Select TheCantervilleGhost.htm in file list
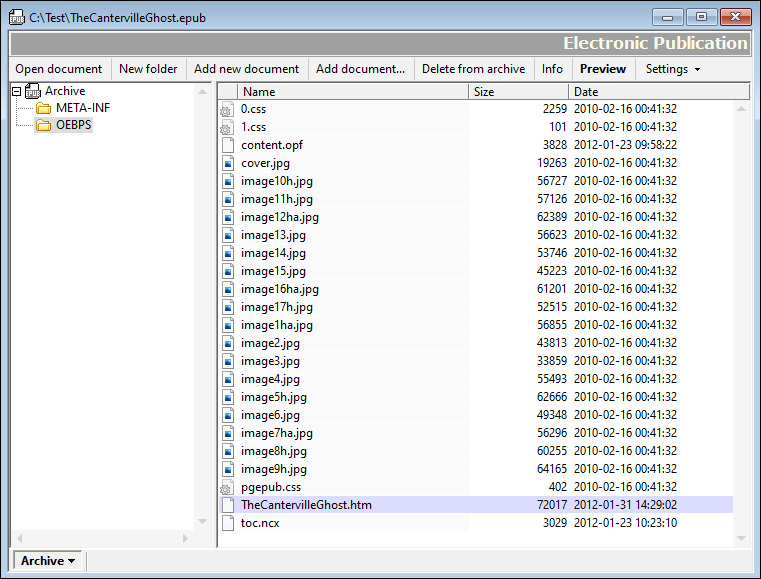 (x=306, y=505)
